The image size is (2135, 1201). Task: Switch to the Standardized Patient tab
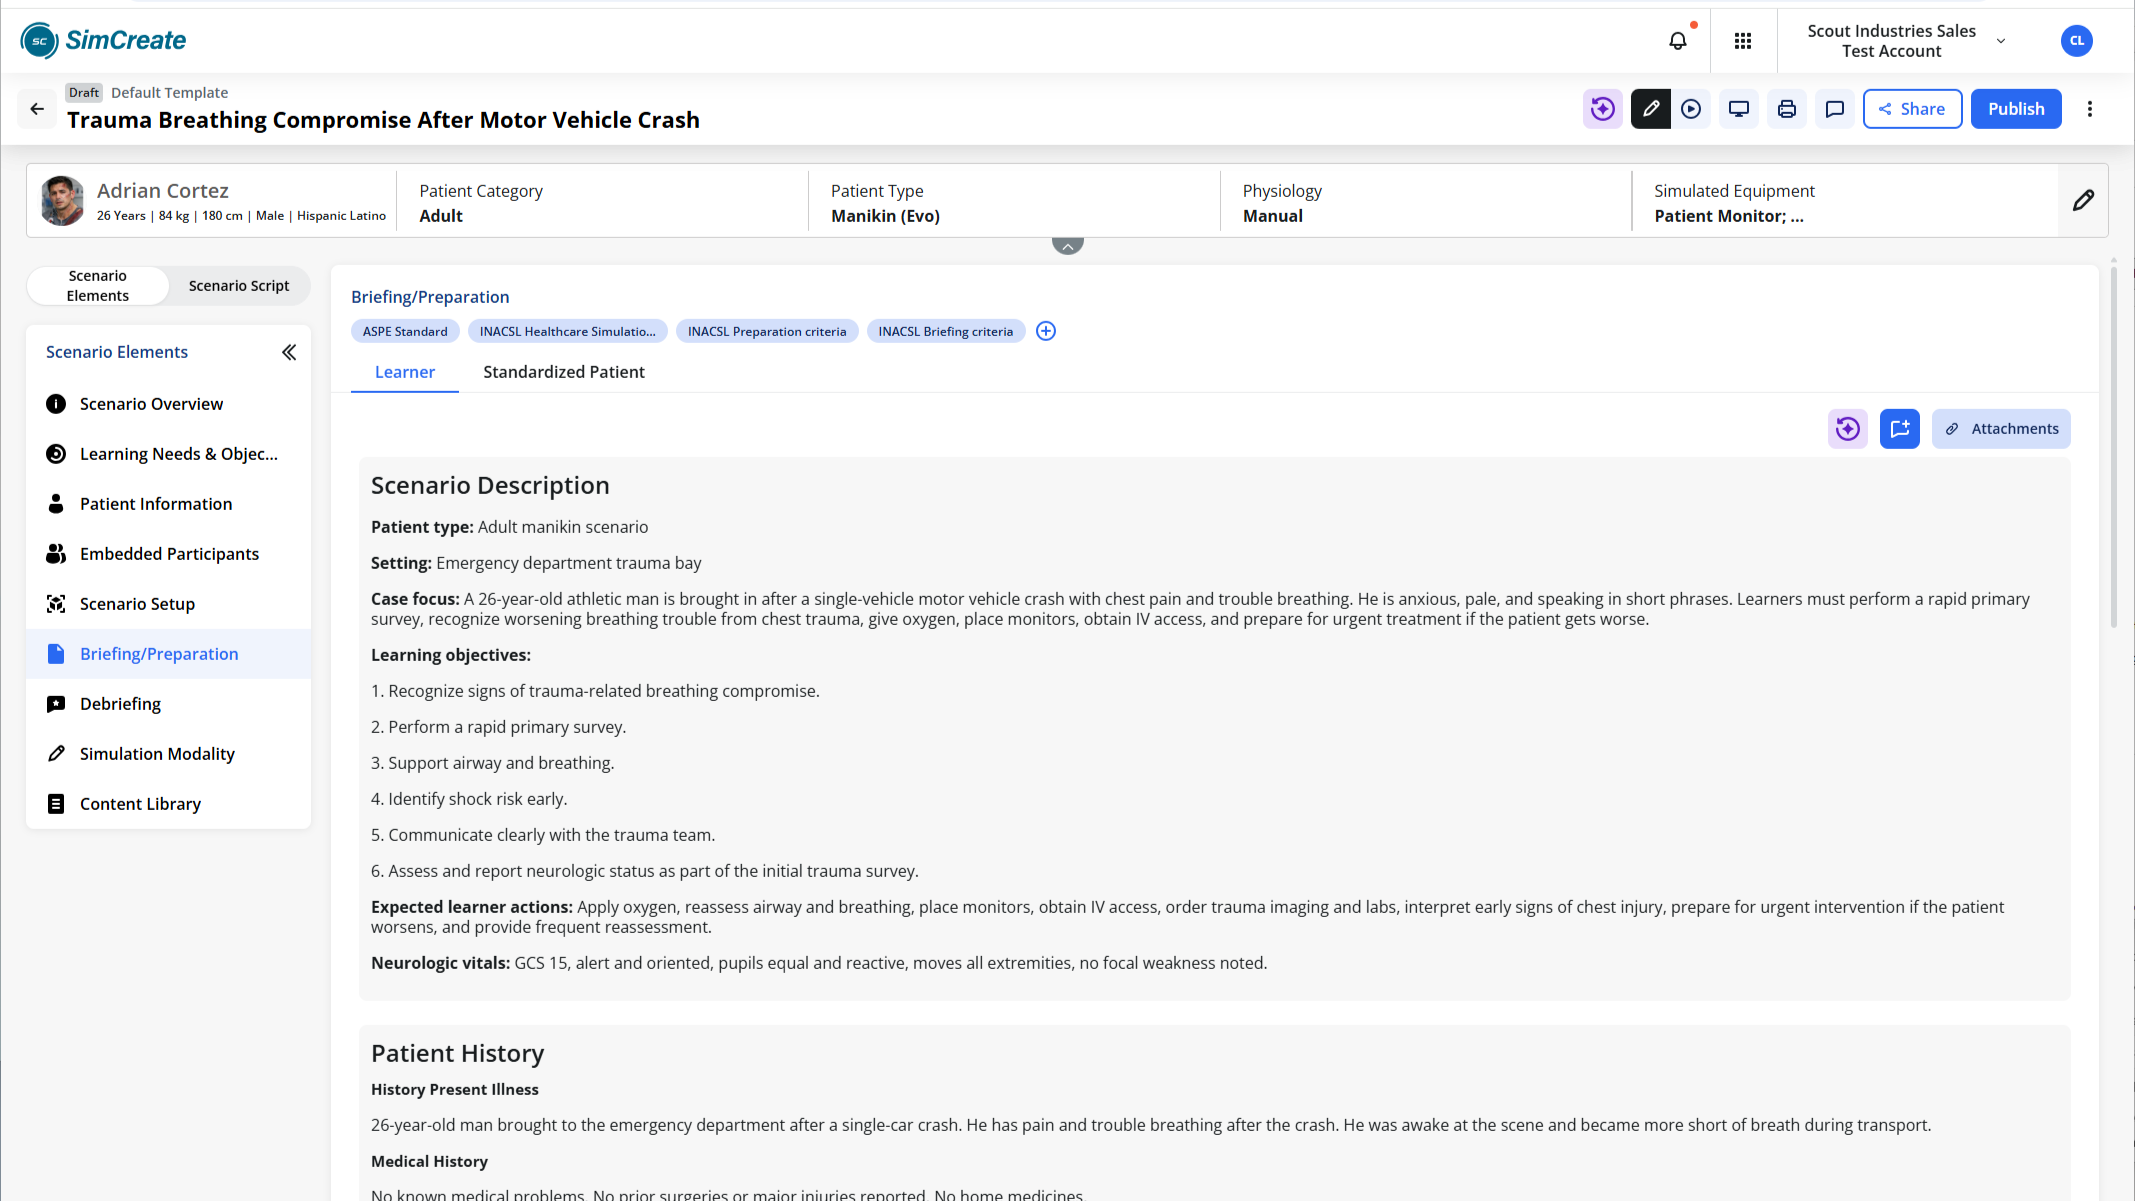(x=564, y=372)
